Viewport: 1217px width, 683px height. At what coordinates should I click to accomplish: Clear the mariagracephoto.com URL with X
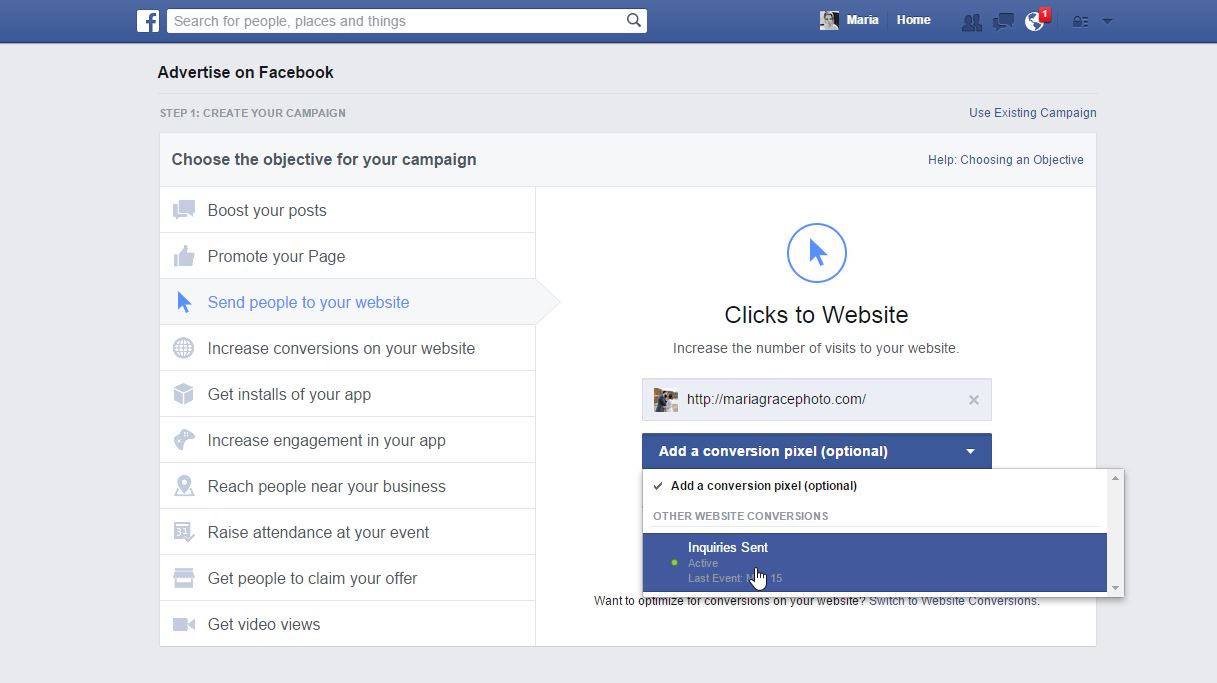(x=974, y=400)
